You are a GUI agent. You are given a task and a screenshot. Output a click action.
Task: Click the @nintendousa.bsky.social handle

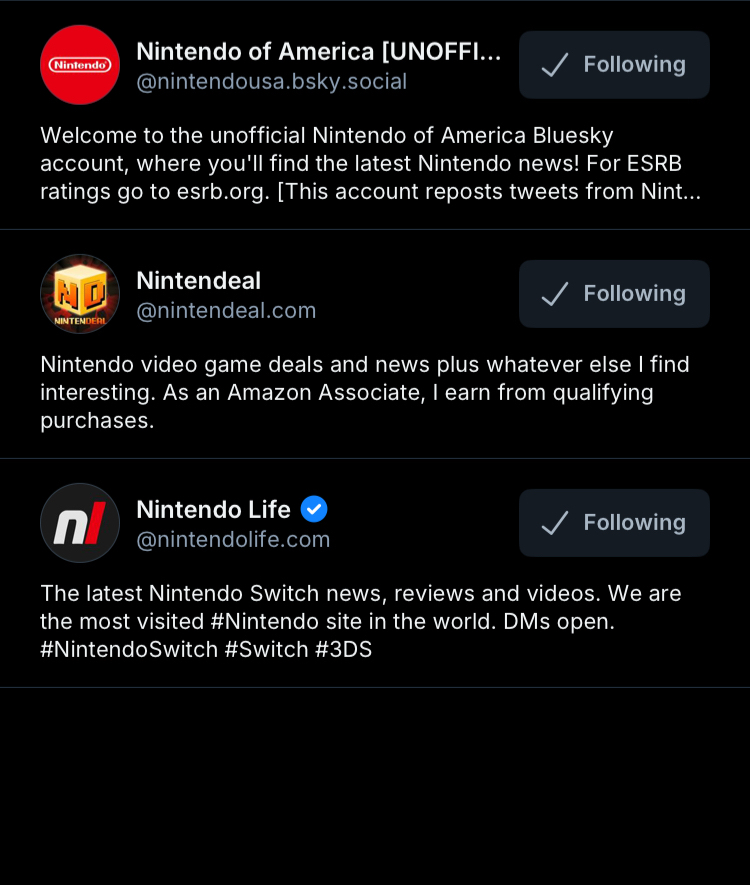[271, 82]
